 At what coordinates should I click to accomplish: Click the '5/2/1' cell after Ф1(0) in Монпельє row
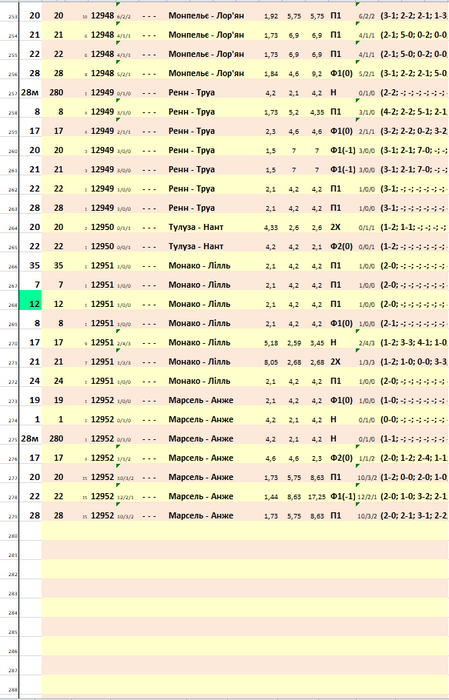[x=367, y=74]
